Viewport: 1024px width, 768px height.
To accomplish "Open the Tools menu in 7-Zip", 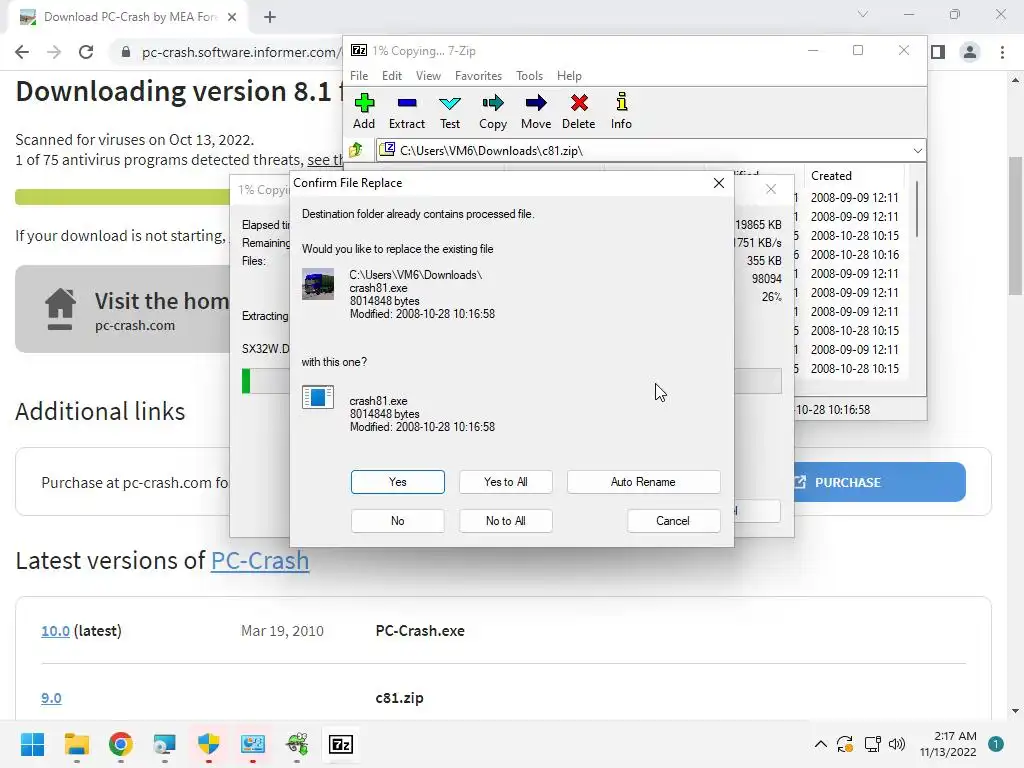I will click(x=529, y=76).
